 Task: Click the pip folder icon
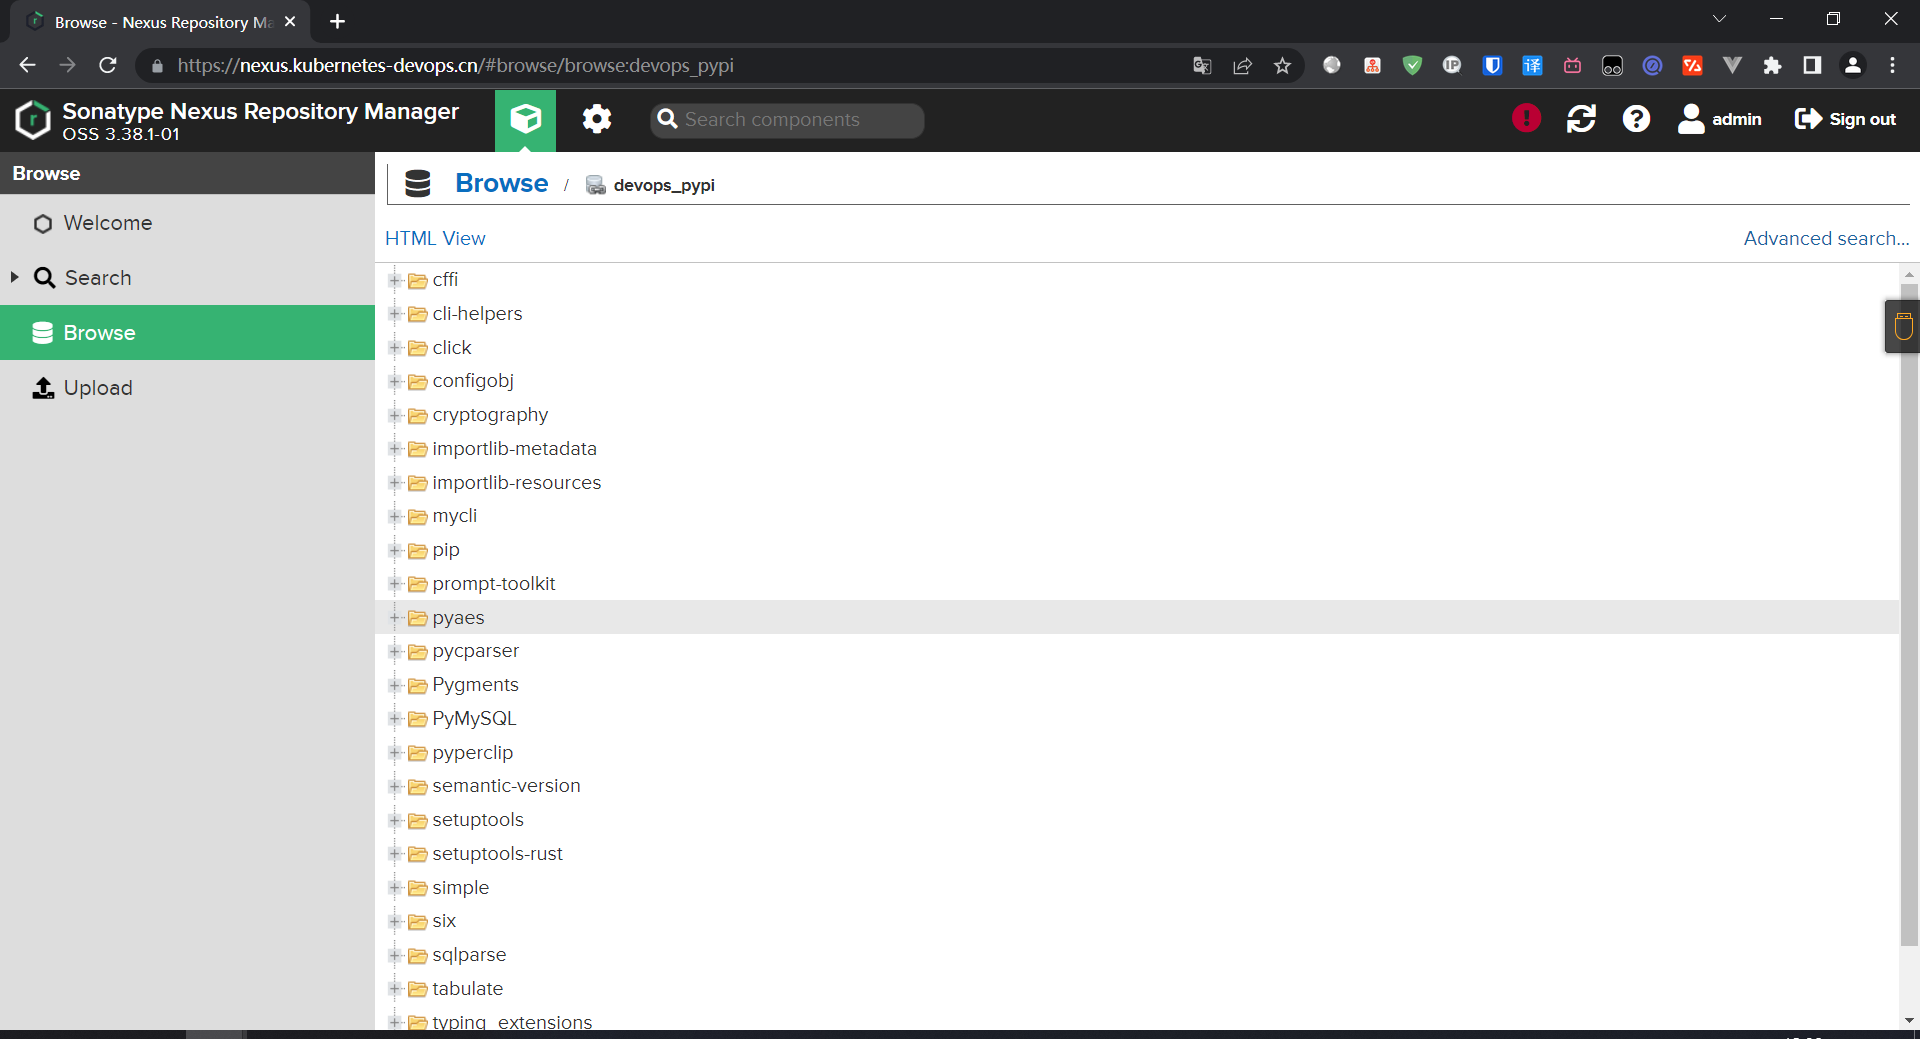418,551
